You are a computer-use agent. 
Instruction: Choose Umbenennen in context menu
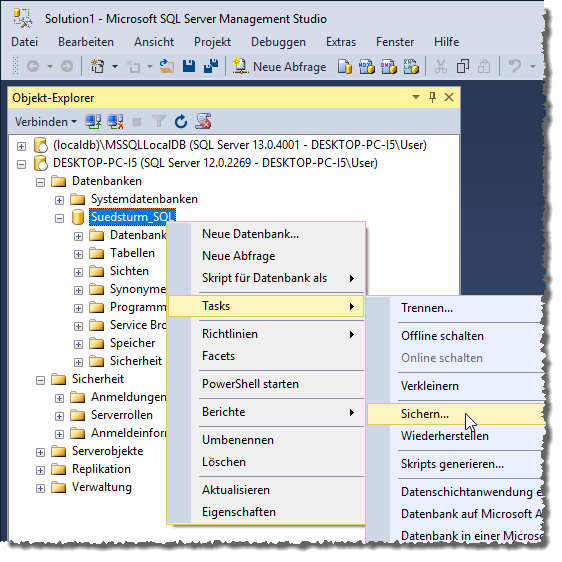click(x=266, y=440)
